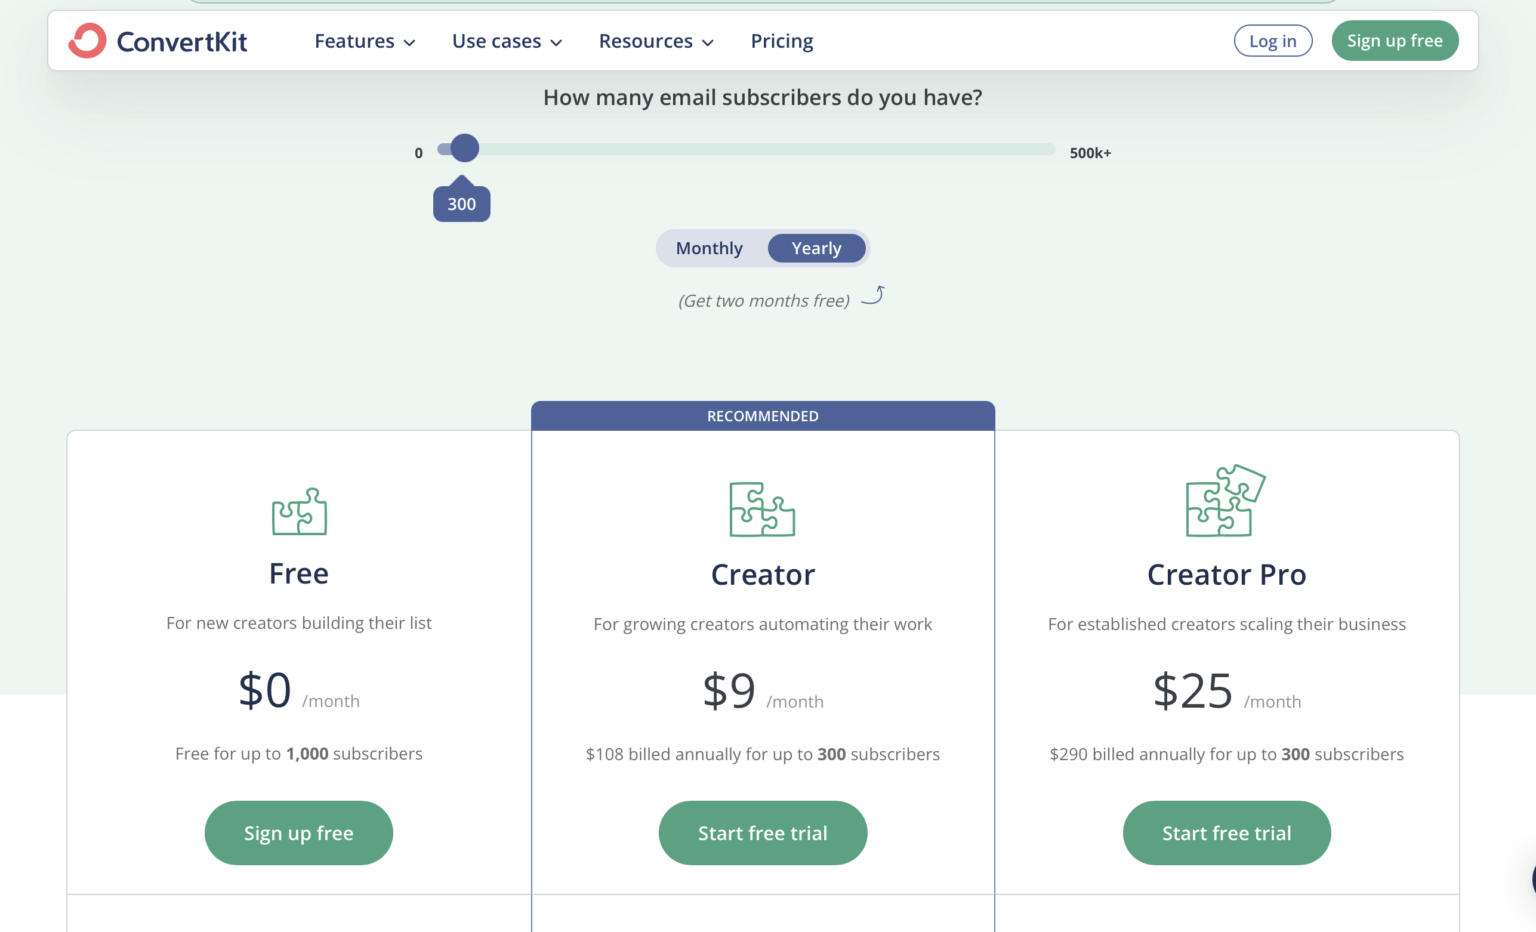This screenshot has width=1536, height=932.
Task: Switch billing to Monthly
Action: 709,248
